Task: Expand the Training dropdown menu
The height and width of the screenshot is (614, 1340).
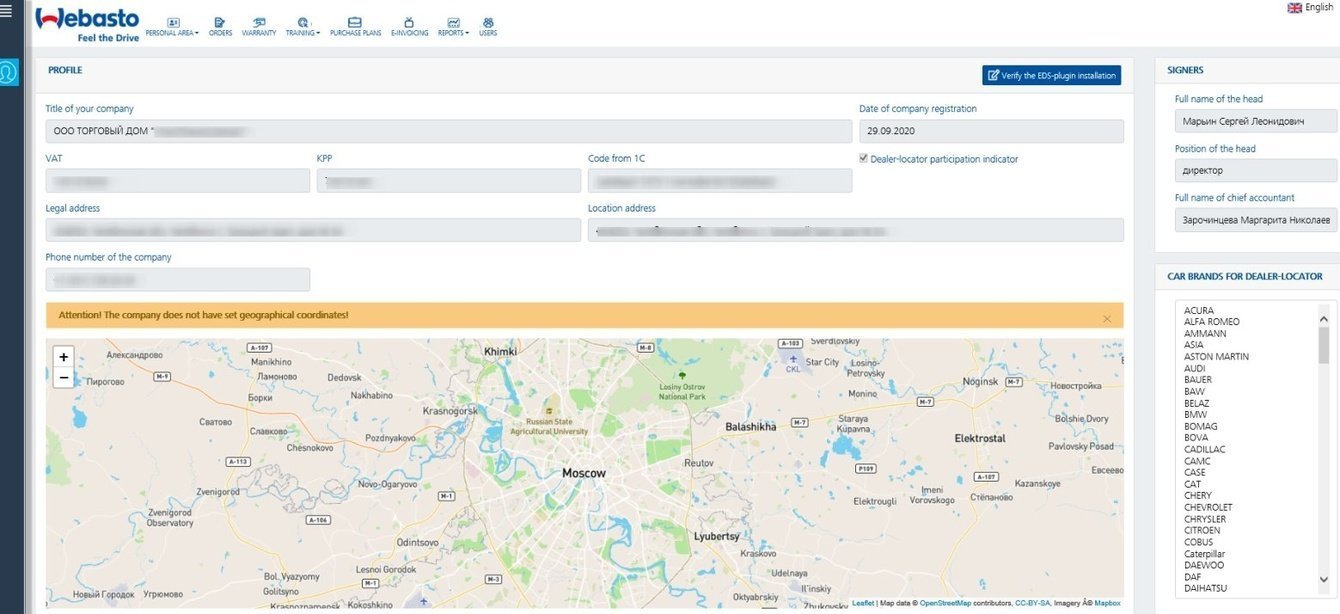Action: pos(303,27)
